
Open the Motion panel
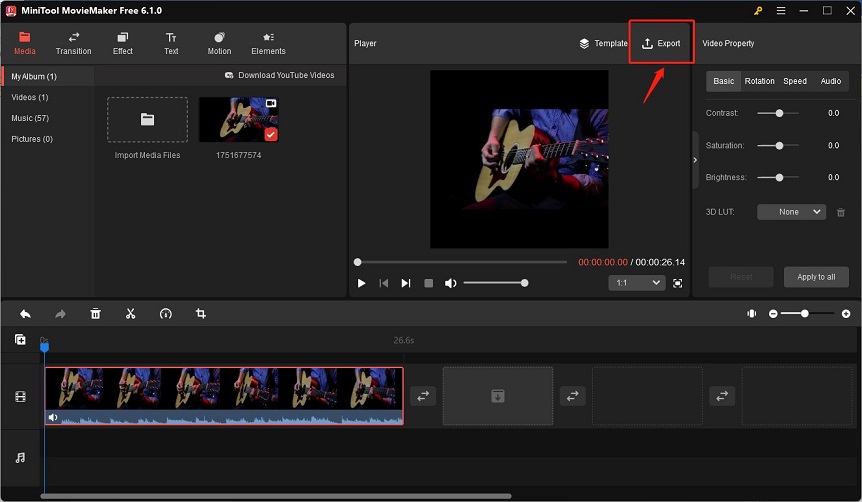point(219,43)
